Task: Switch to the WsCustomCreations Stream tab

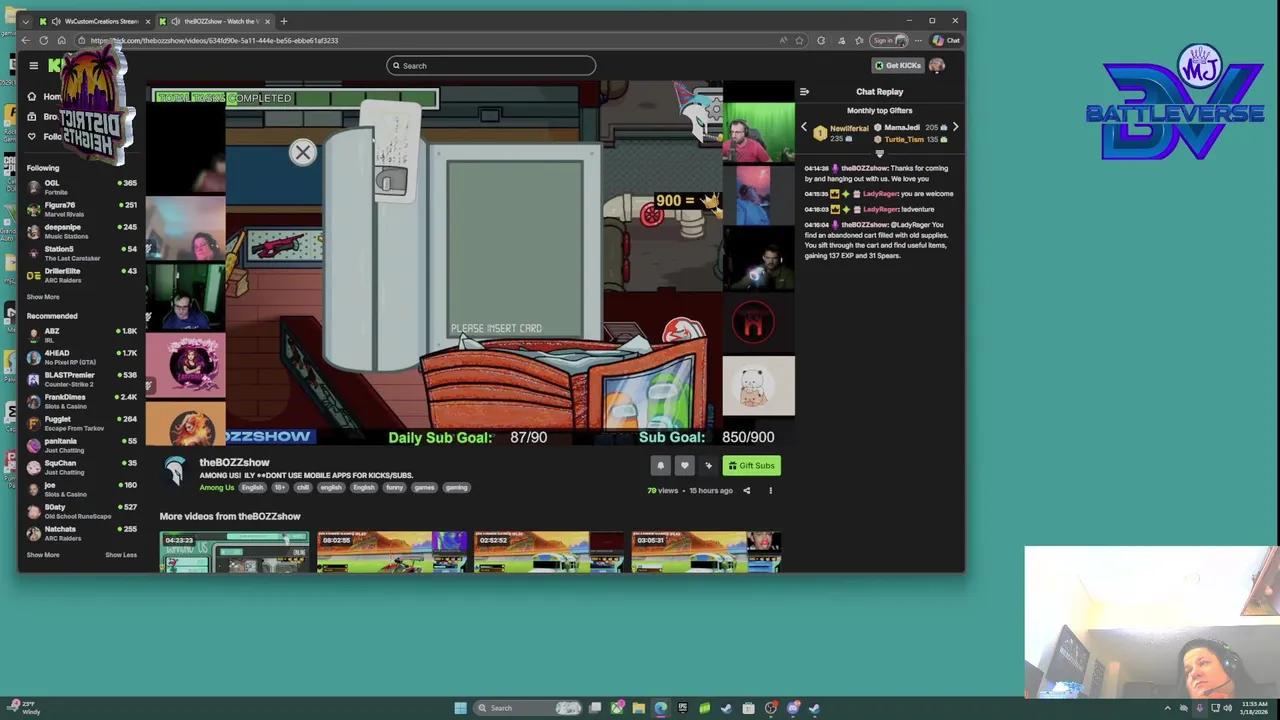Action: [x=96, y=21]
